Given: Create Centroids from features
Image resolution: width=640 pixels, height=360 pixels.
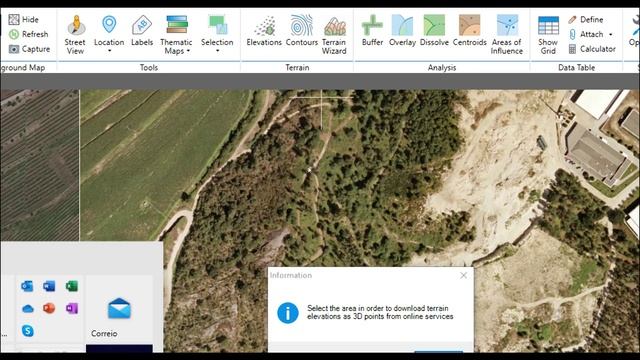Looking at the screenshot, I should 469,31.
